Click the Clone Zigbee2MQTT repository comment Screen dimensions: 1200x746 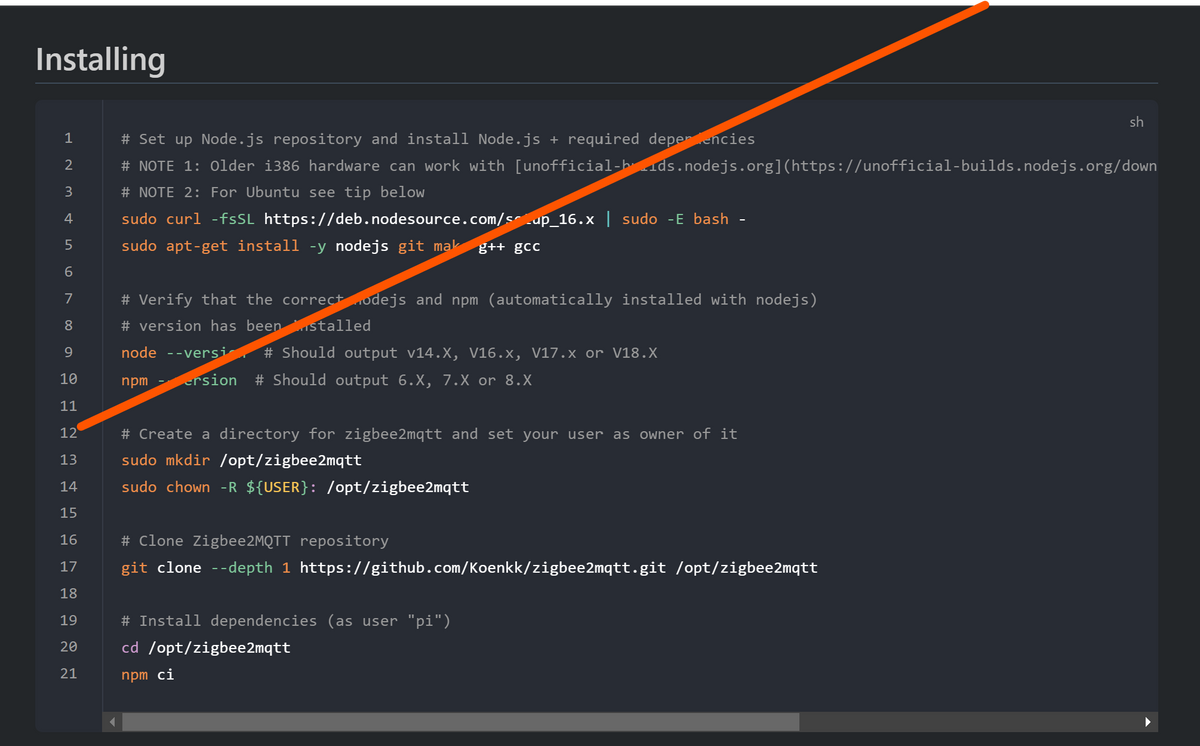(254, 541)
